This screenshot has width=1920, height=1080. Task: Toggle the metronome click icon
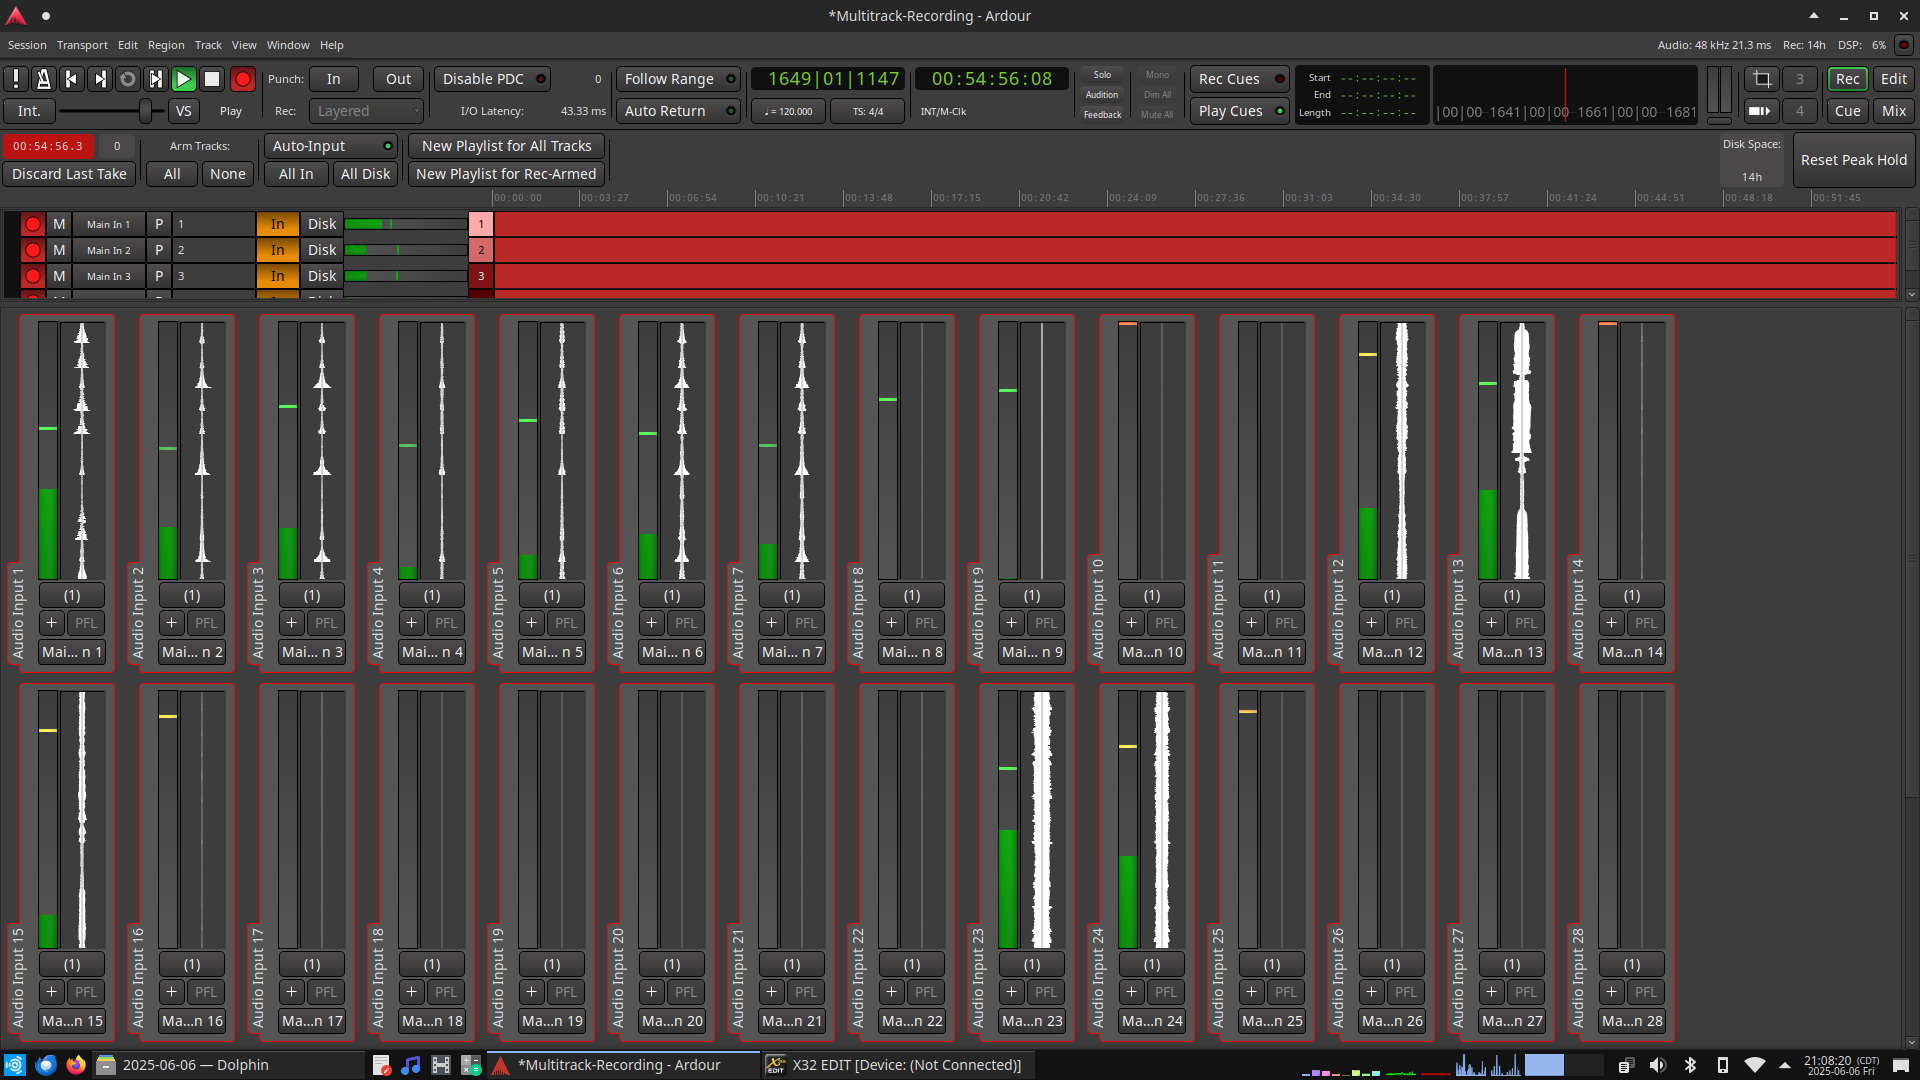pos(43,79)
